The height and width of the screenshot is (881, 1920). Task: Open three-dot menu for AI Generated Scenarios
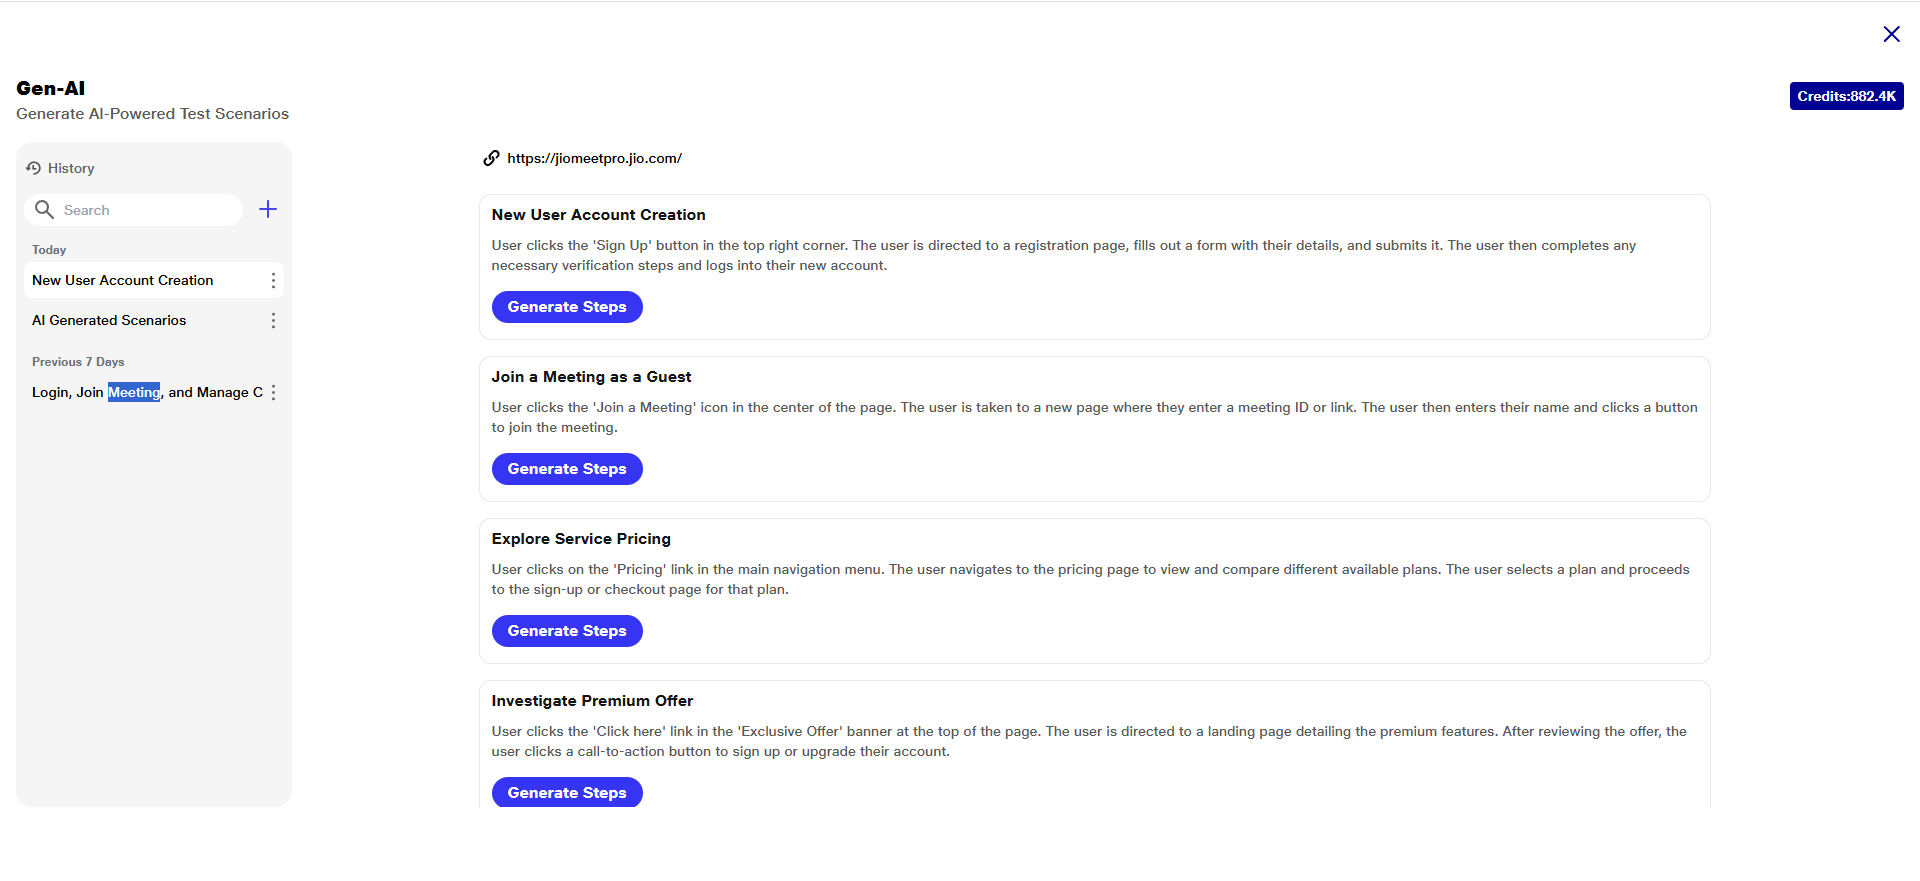click(273, 321)
